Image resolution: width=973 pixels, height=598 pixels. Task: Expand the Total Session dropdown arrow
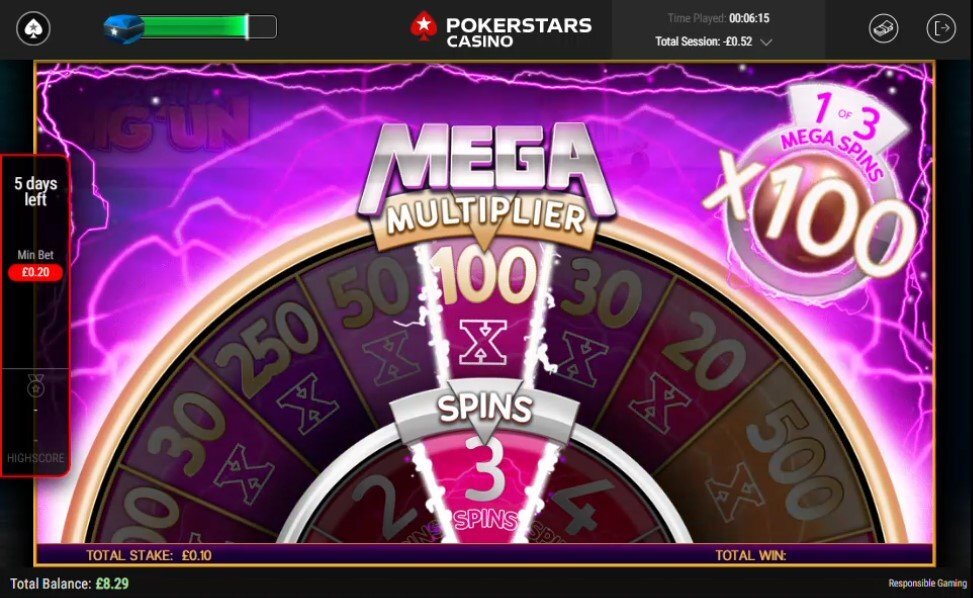click(766, 42)
